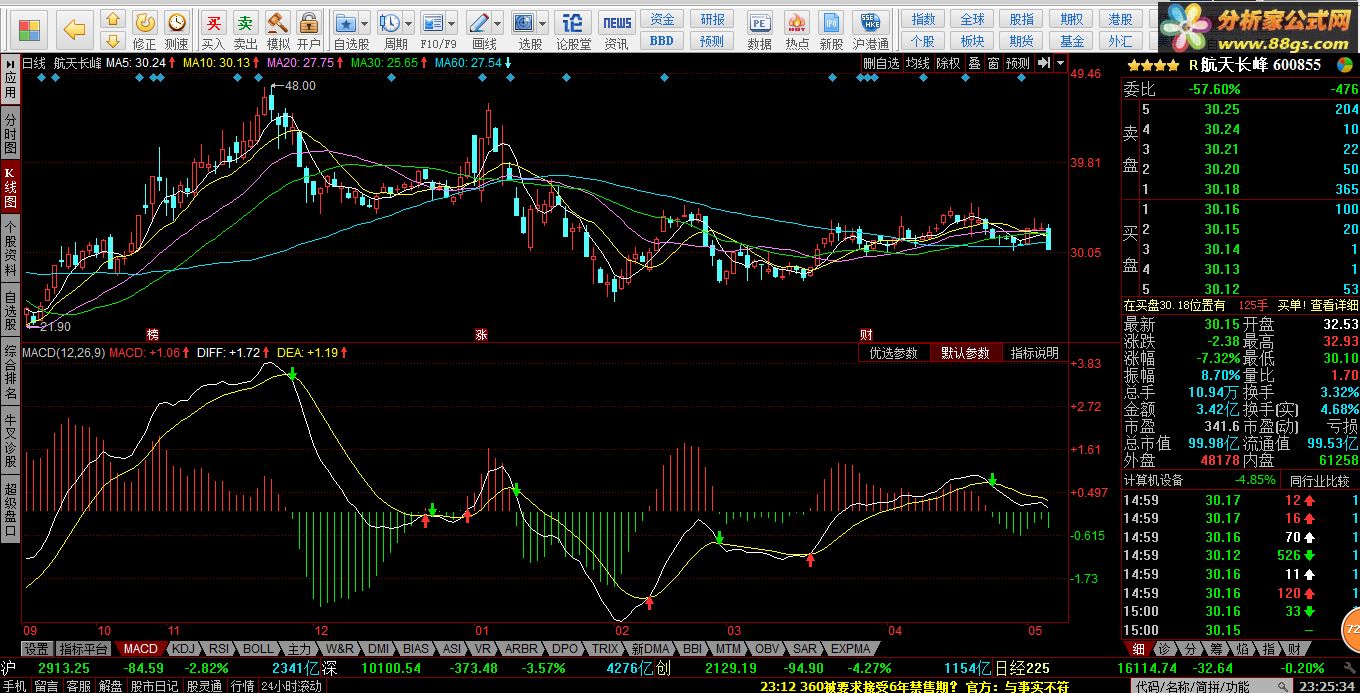Click 删自选 to remove from watchlist
Image resolution: width=1360 pixels, height=693 pixels.
tap(881, 62)
